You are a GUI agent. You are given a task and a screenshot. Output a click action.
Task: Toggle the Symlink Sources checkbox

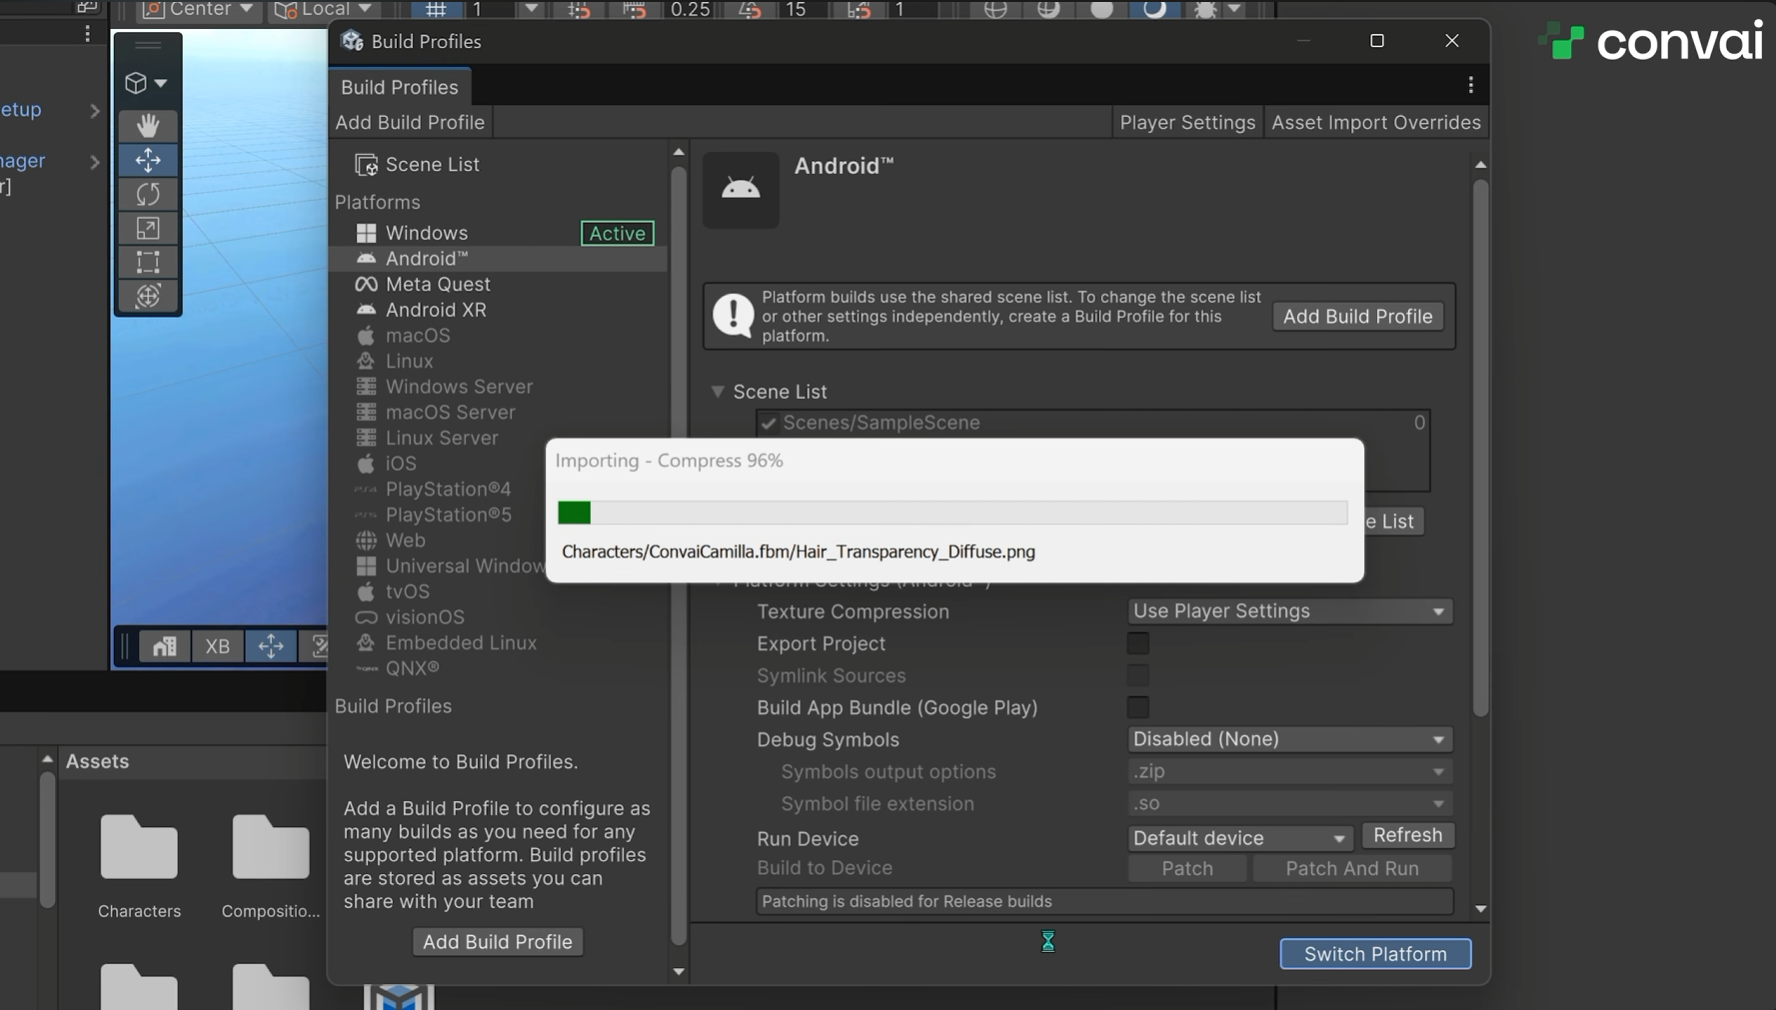pos(1138,675)
